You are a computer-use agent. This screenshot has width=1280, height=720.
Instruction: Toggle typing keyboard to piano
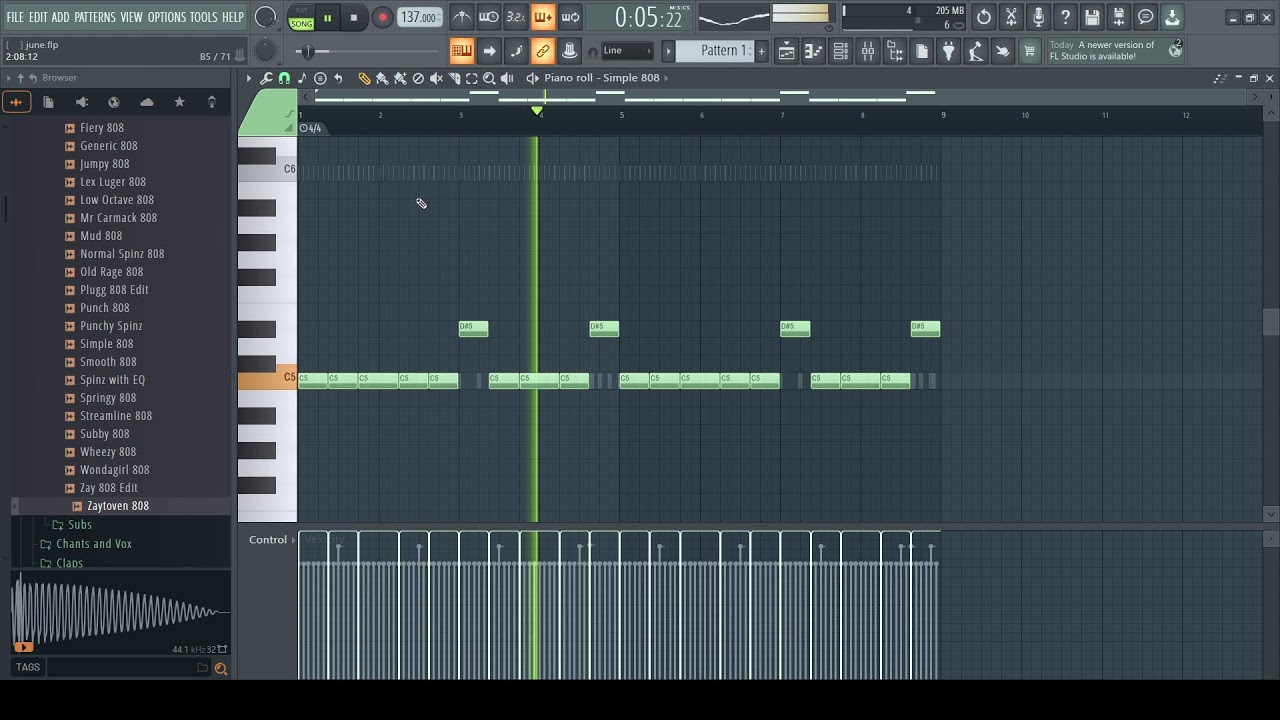(462, 51)
